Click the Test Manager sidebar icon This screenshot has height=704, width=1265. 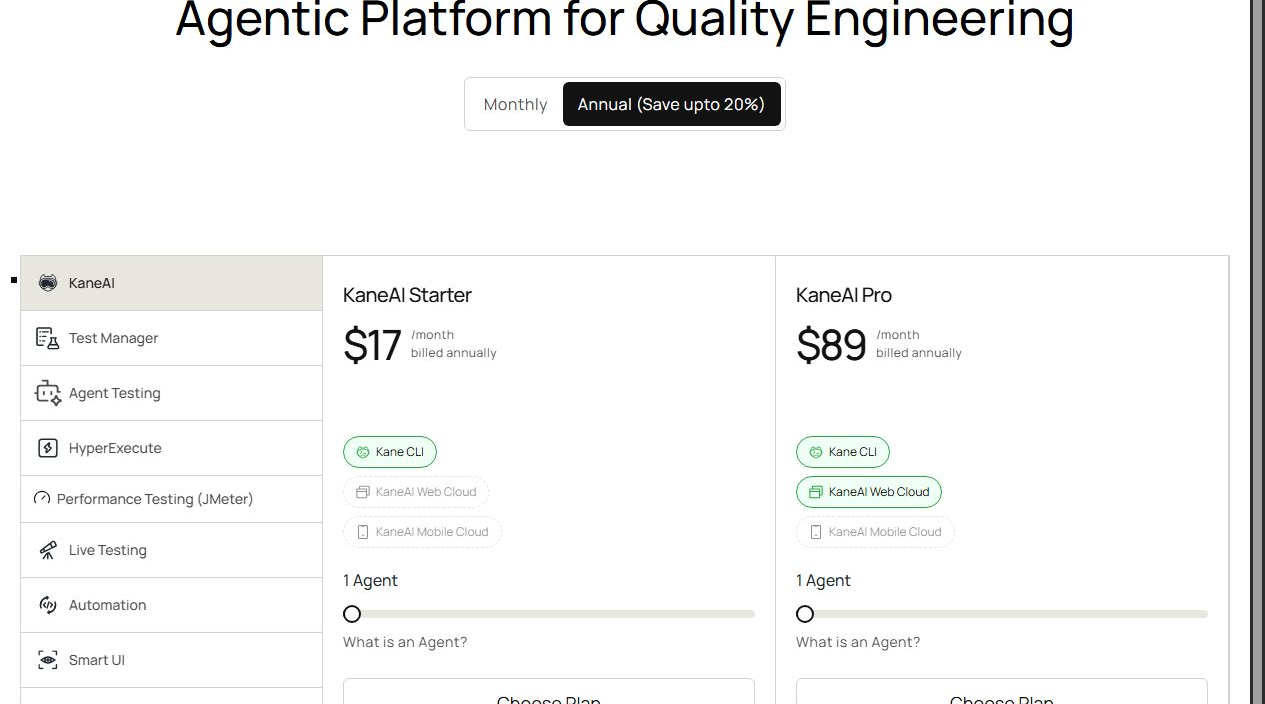[x=48, y=338]
